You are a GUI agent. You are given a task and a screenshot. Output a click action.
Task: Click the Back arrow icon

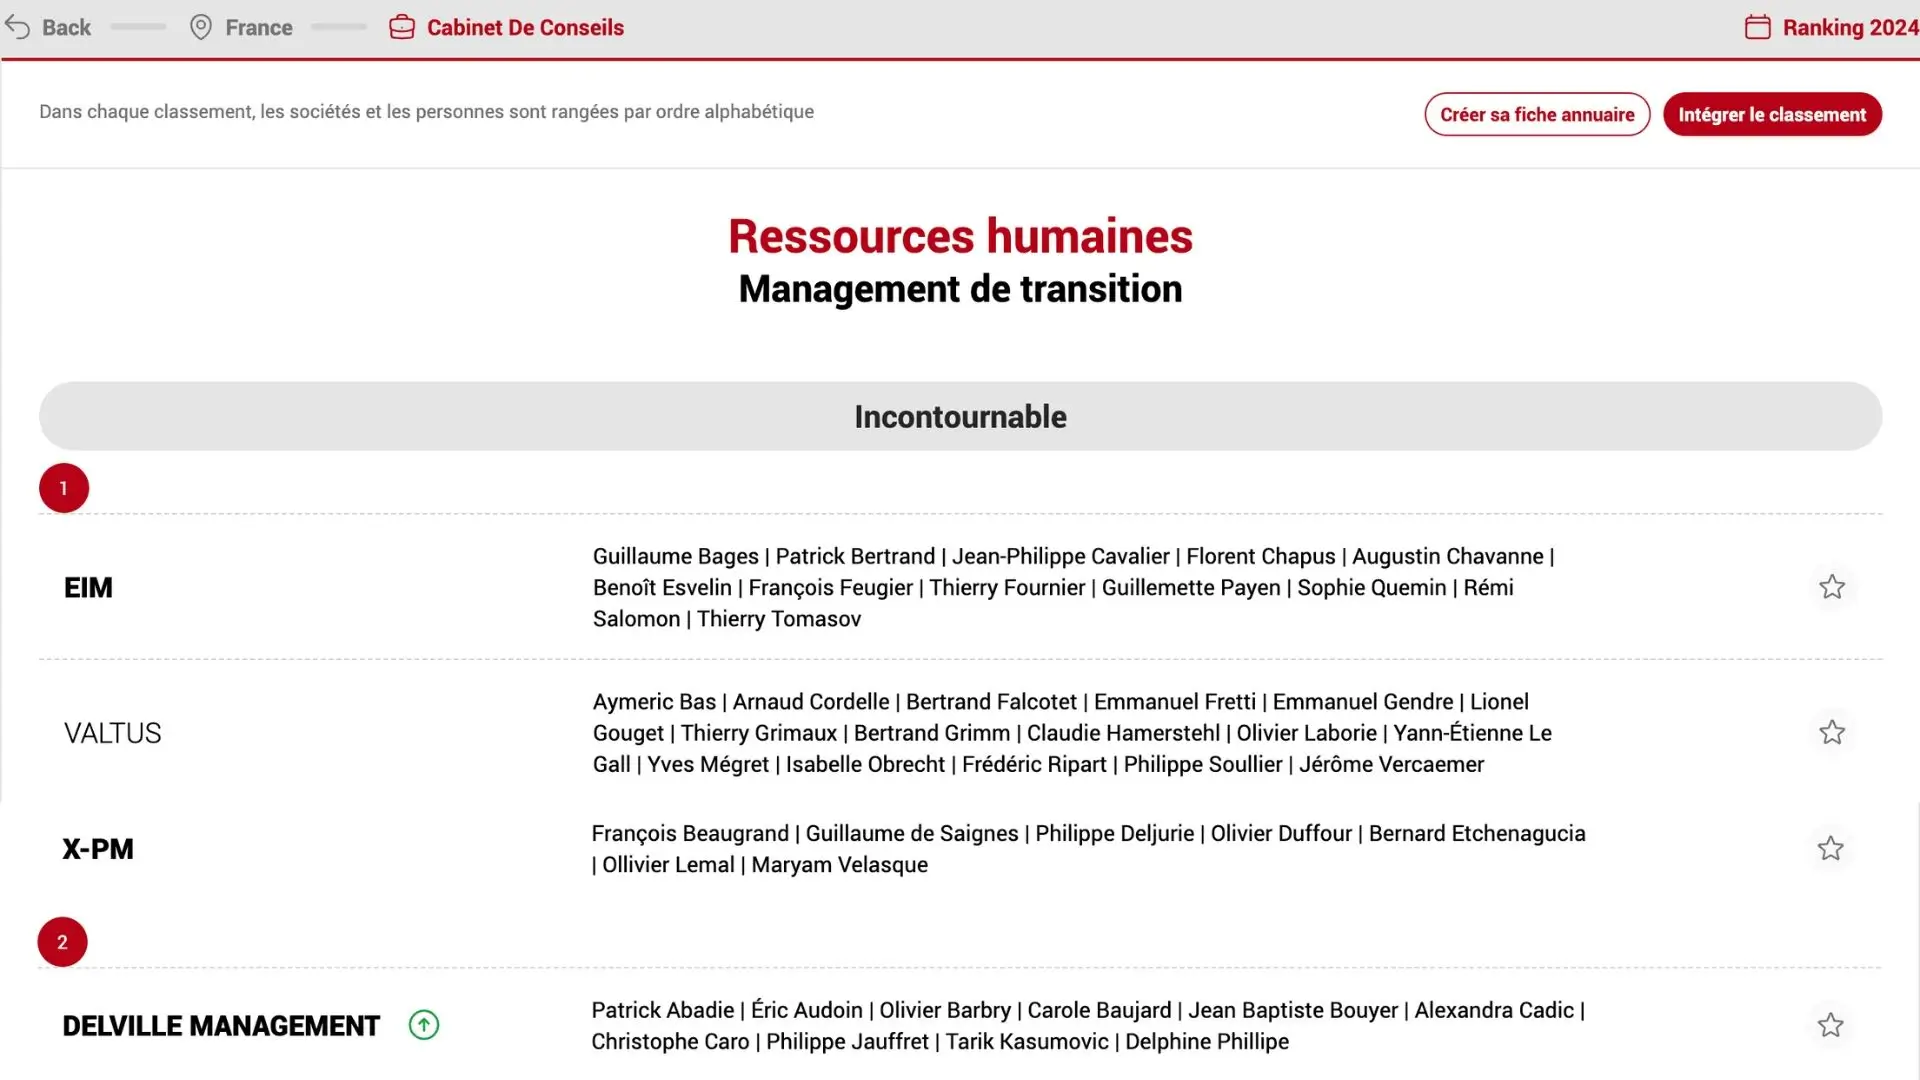tap(18, 27)
